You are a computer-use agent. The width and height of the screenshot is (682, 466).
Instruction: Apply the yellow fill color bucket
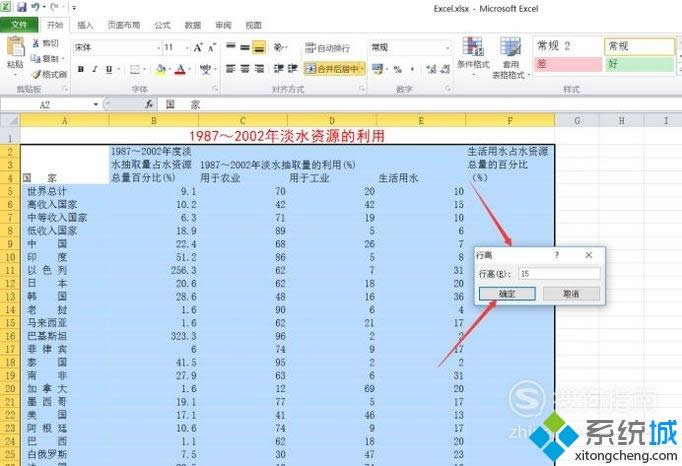pyautogui.click(x=160, y=69)
